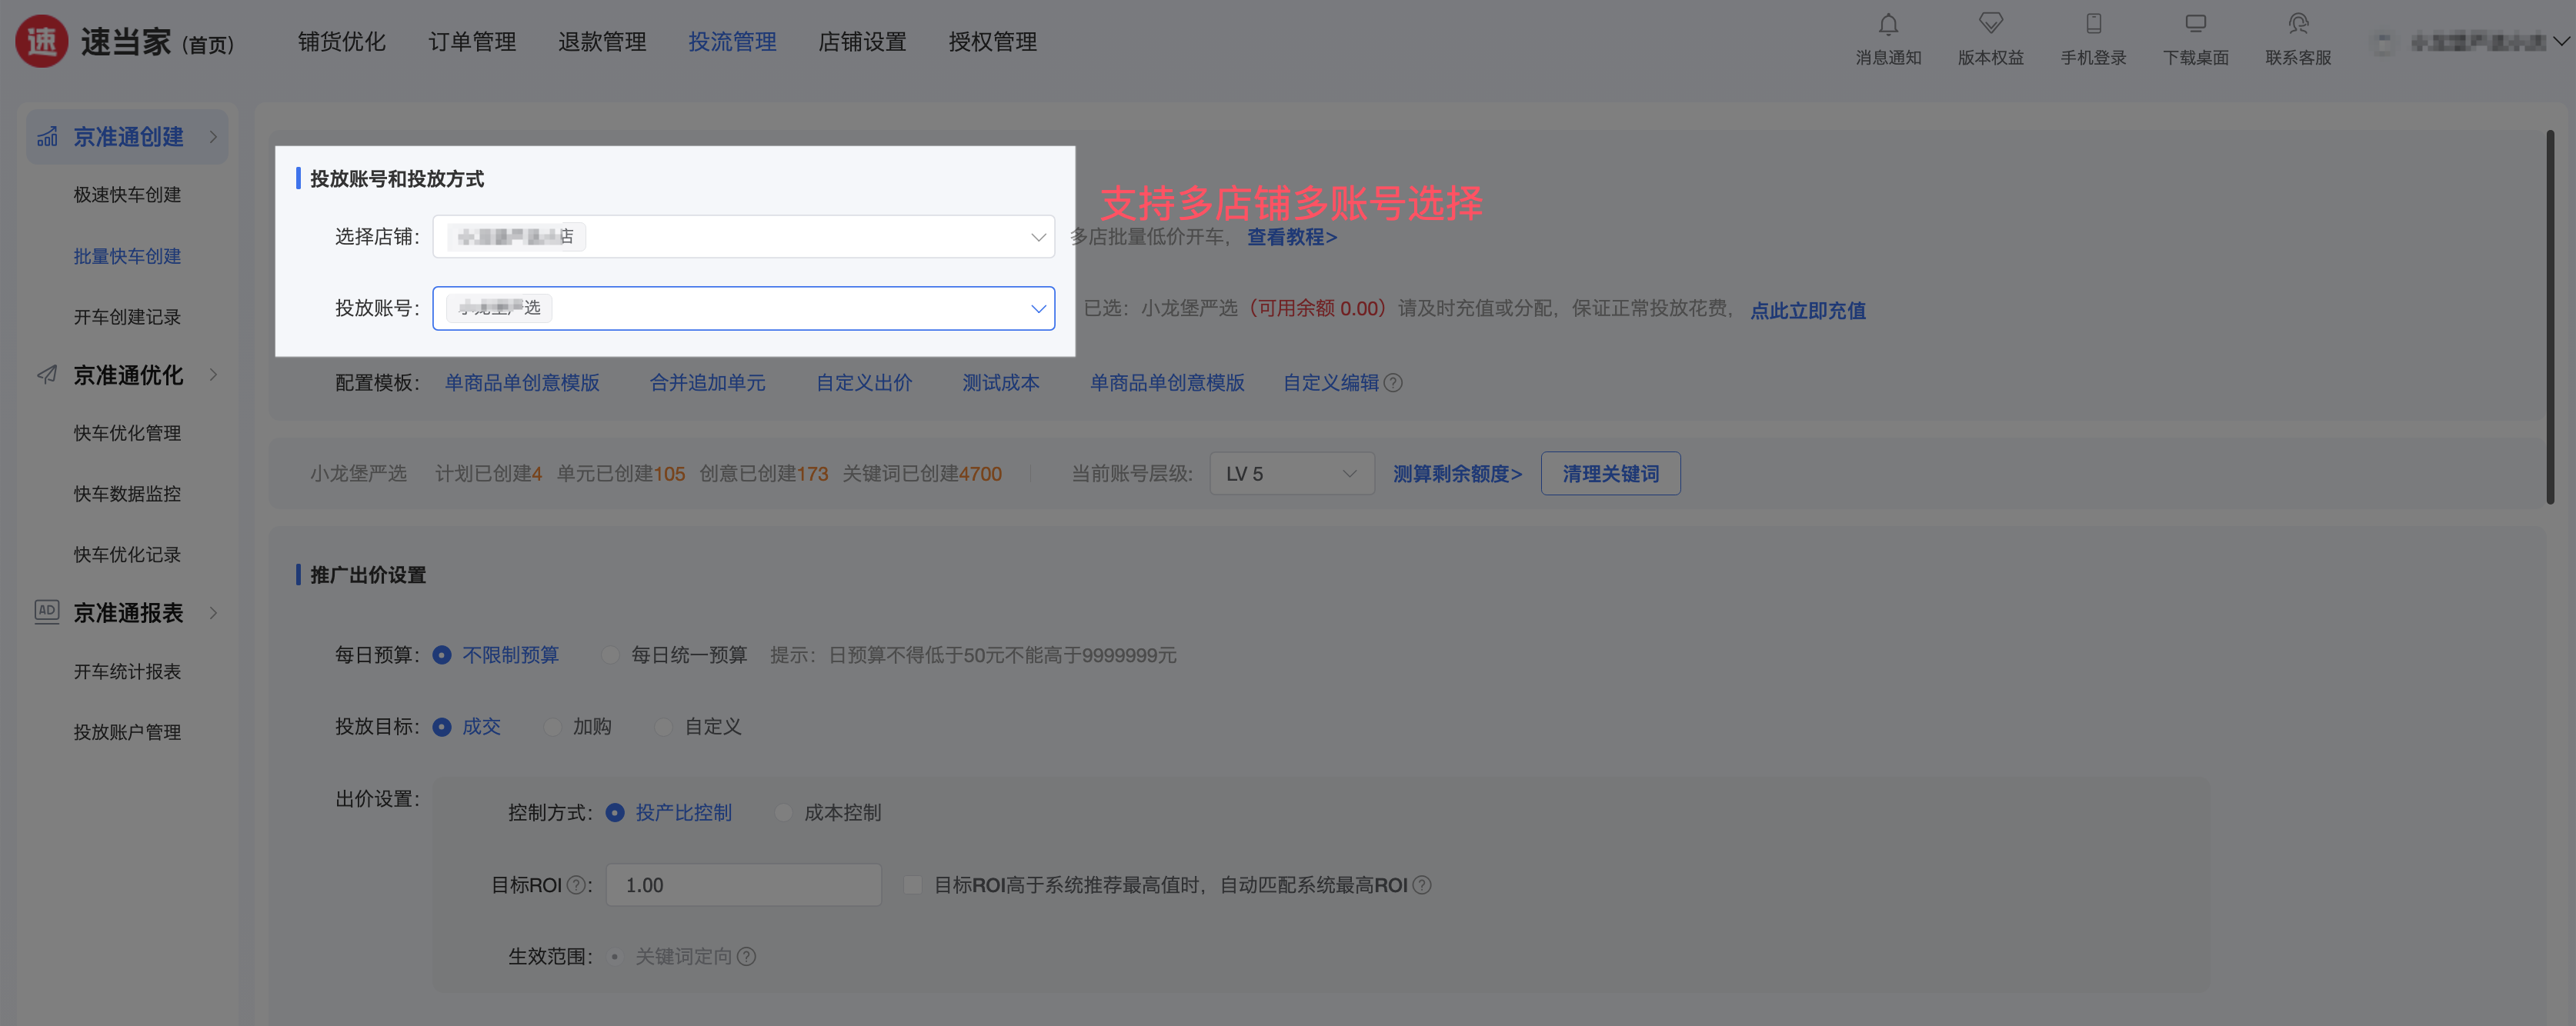Go to 快车数据监控 in sidebar
Screen dimensions: 2576x1026
127,494
